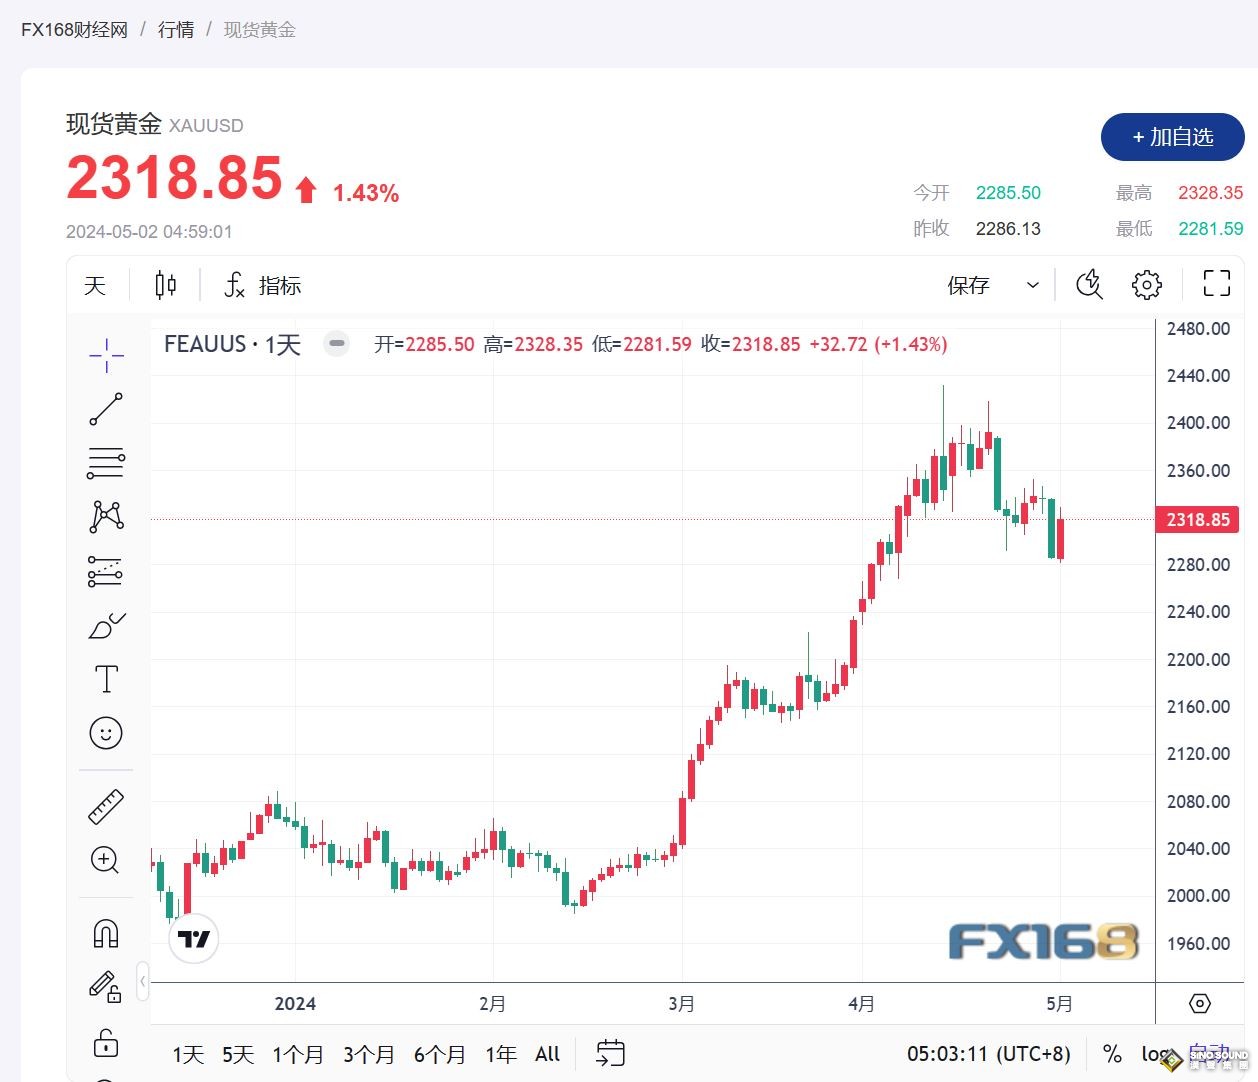Open the candlestick chart style selector
Screen dimensions: 1258x1082
[x=166, y=286]
